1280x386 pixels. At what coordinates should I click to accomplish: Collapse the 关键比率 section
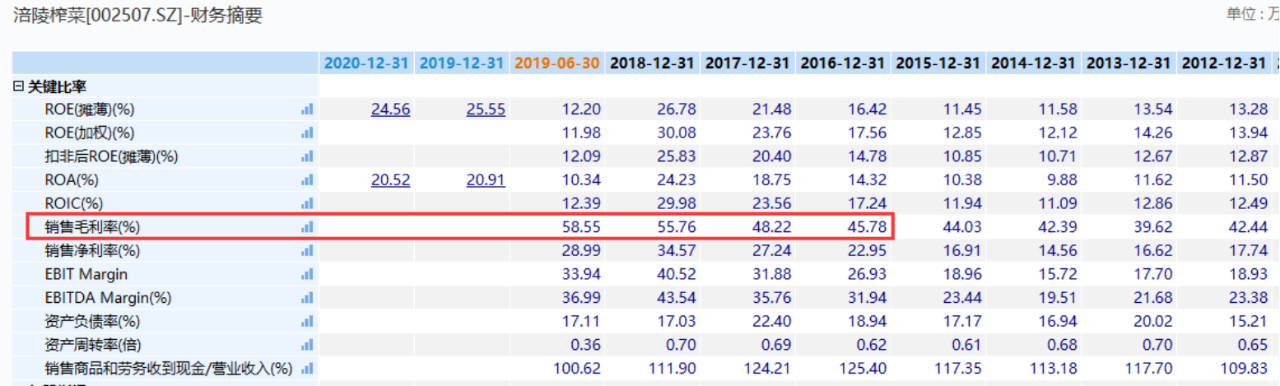pyautogui.click(x=18, y=87)
